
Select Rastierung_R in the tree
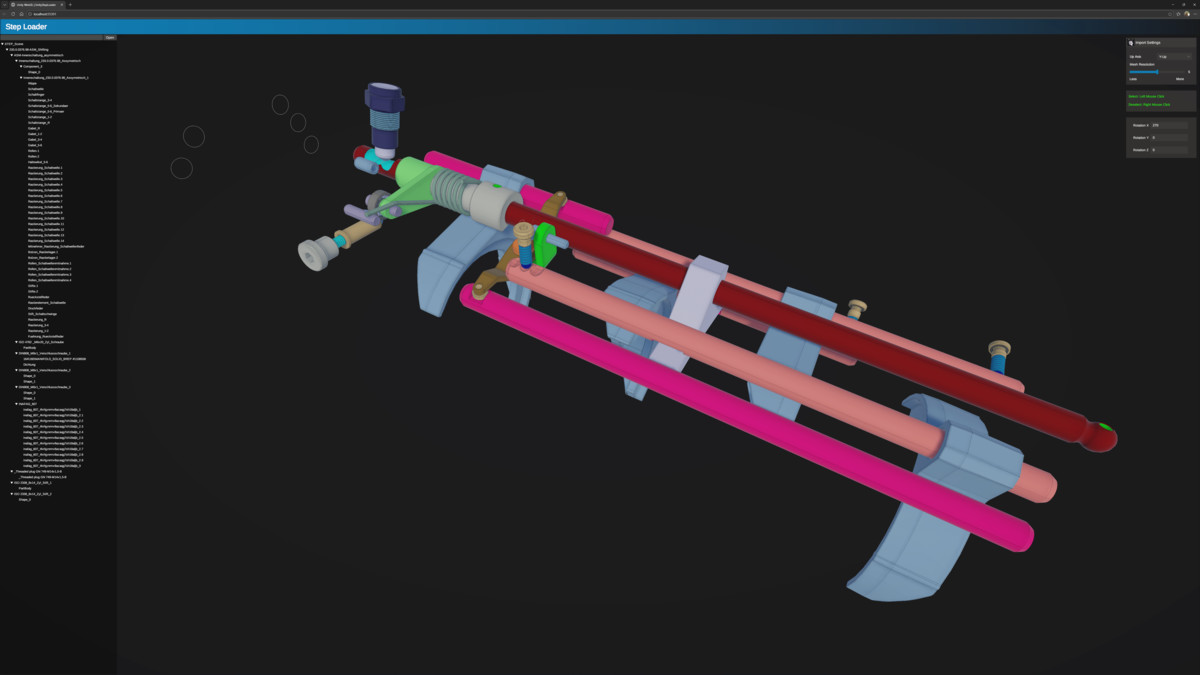pos(38,320)
